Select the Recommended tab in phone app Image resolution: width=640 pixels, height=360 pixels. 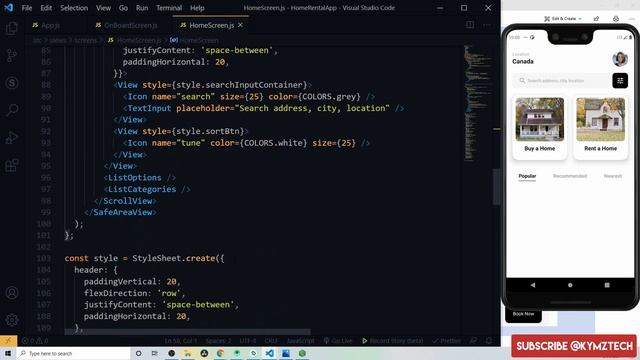pyautogui.click(x=570, y=176)
